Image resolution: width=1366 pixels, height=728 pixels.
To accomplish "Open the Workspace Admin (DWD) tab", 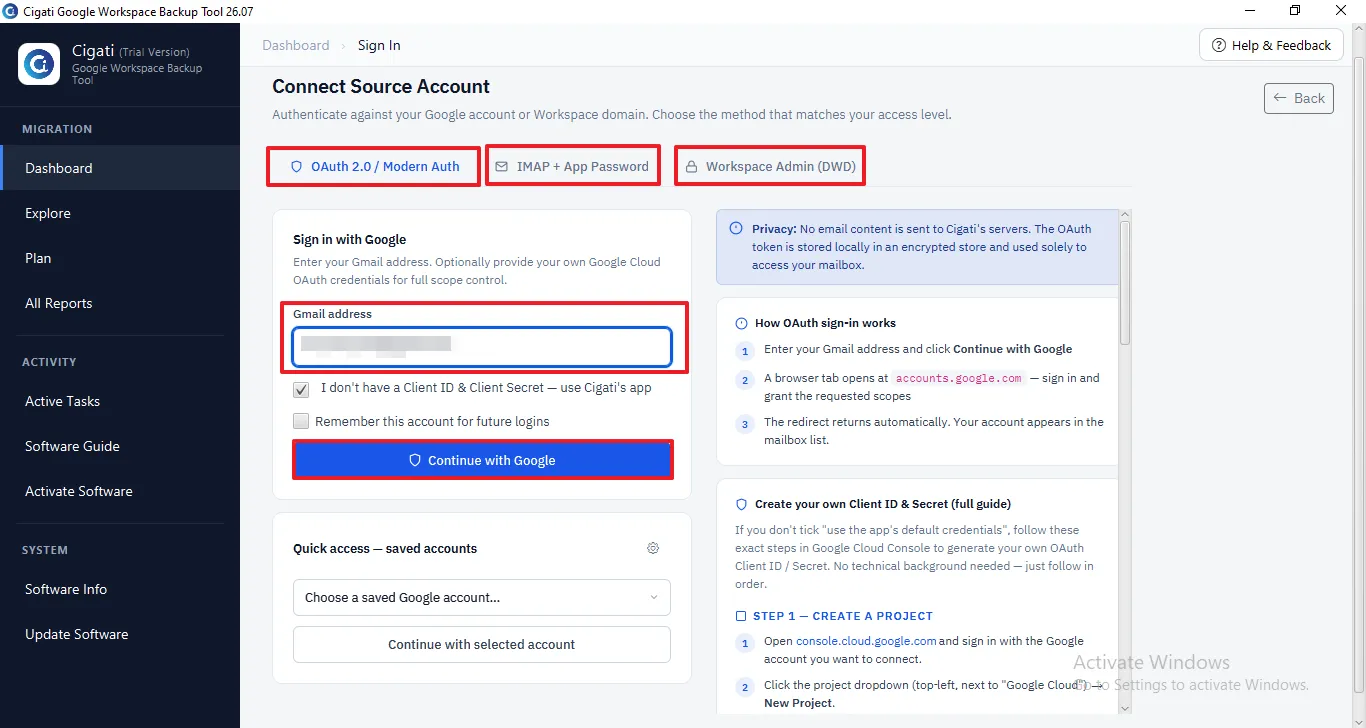I will (770, 167).
